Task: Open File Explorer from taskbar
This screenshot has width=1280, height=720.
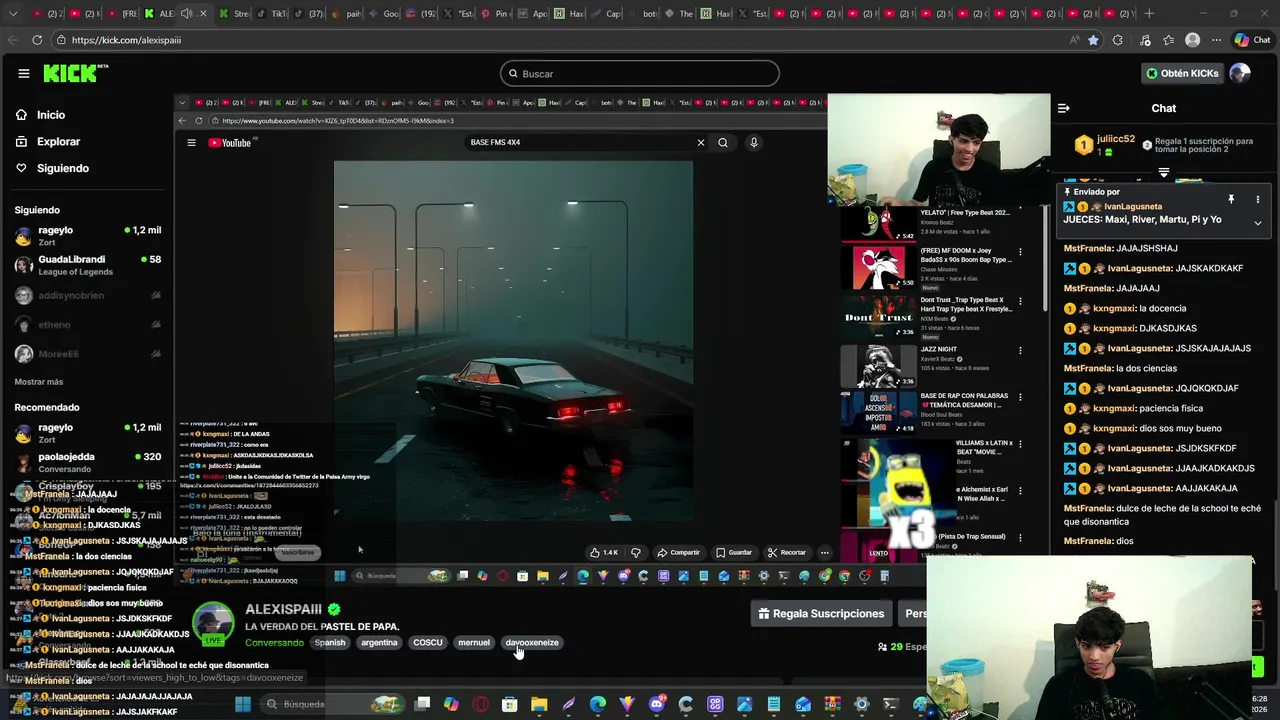Action: [x=539, y=704]
